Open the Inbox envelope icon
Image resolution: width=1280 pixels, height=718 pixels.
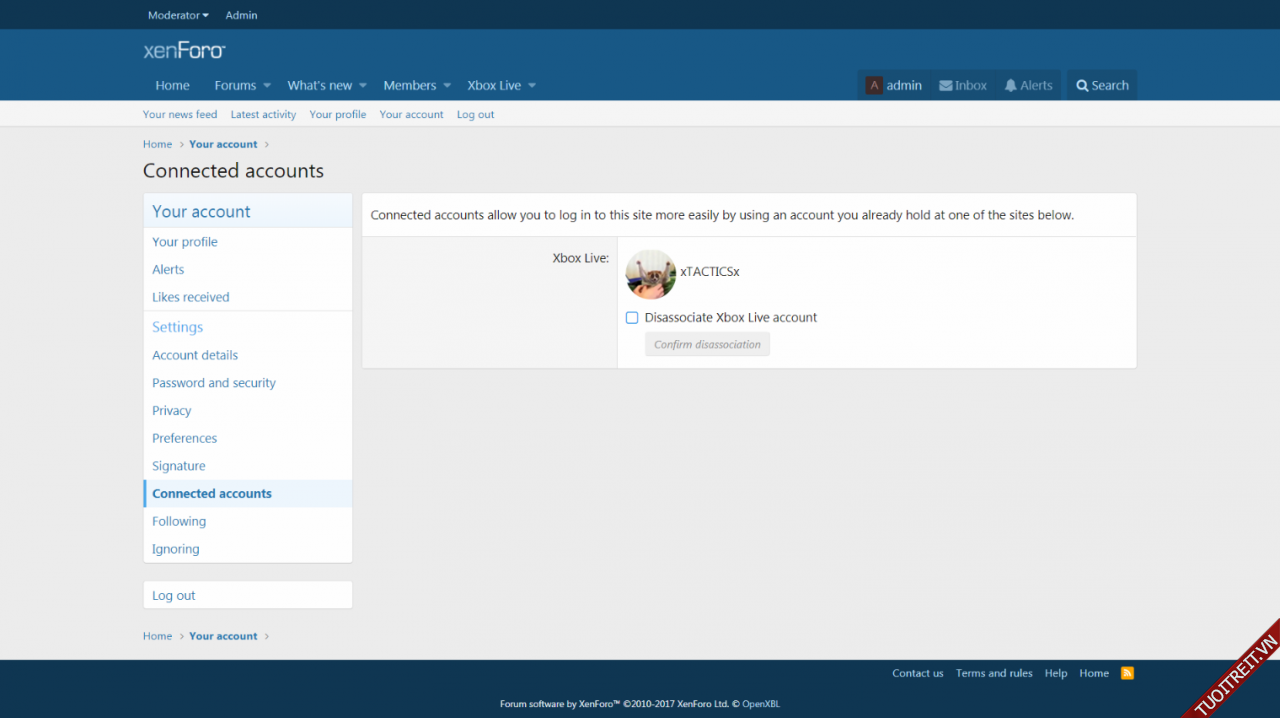pyautogui.click(x=945, y=86)
